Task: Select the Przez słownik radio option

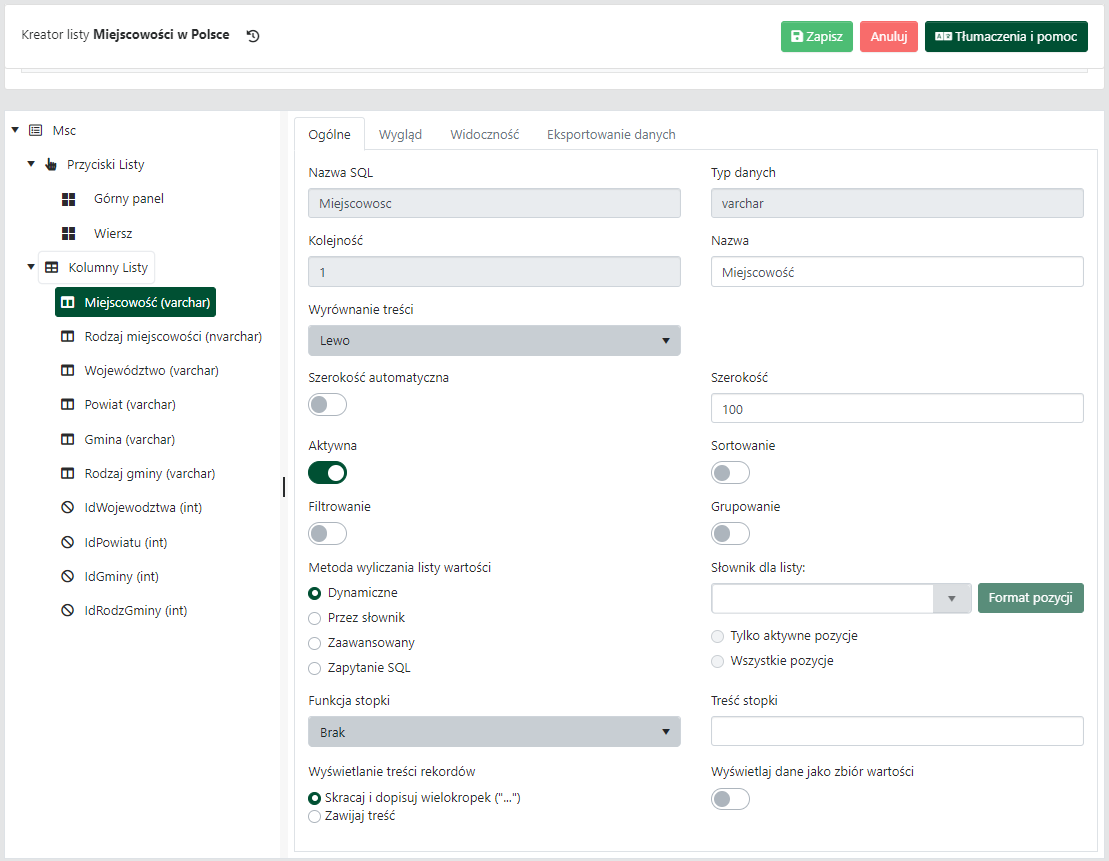Action: pos(315,618)
